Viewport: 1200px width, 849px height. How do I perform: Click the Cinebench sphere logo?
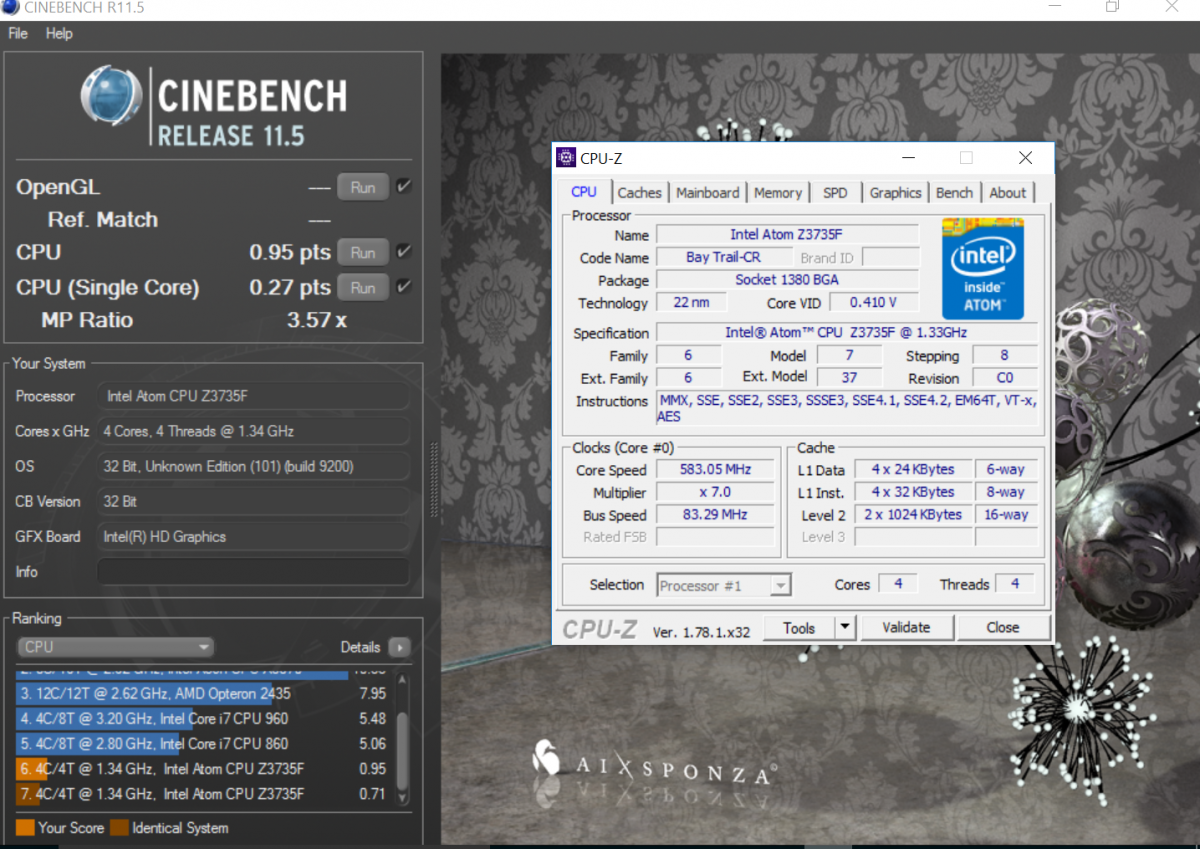(x=111, y=96)
